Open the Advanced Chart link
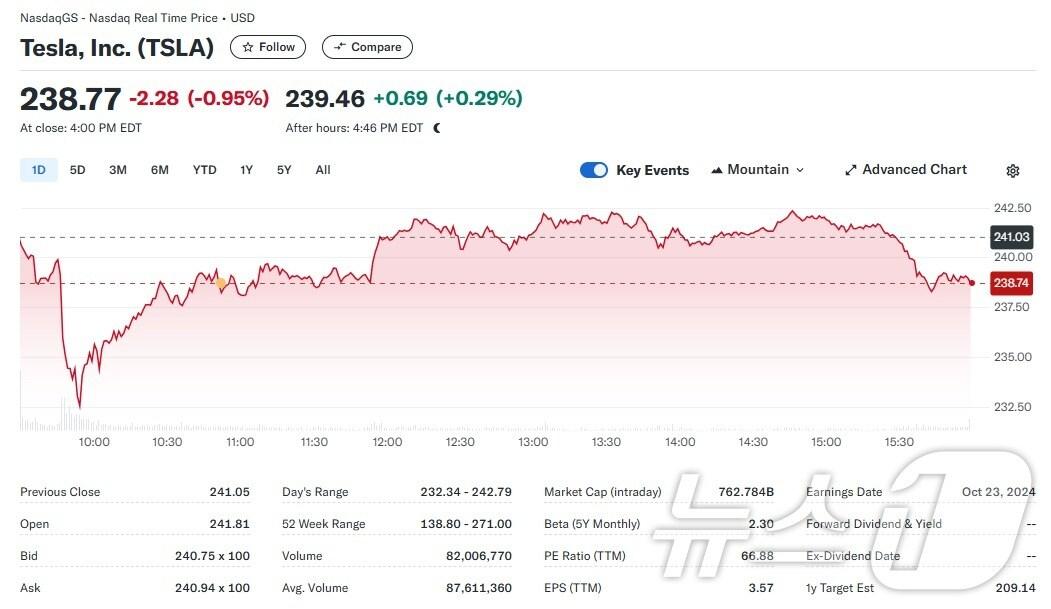This screenshot has width=1051, height=609. (x=914, y=170)
